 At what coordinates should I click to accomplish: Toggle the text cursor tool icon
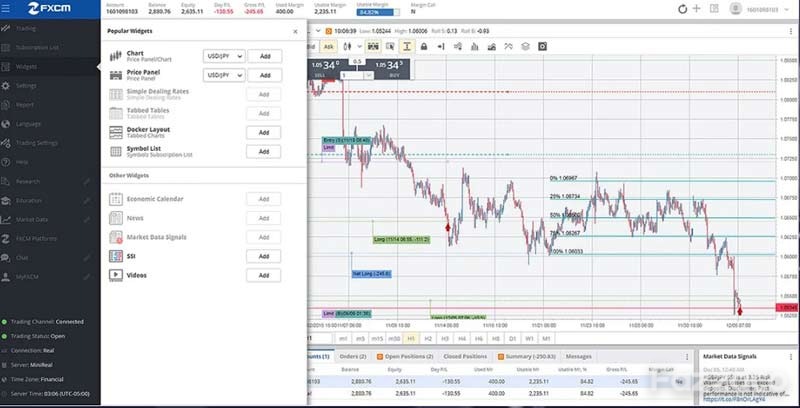[x=407, y=46]
